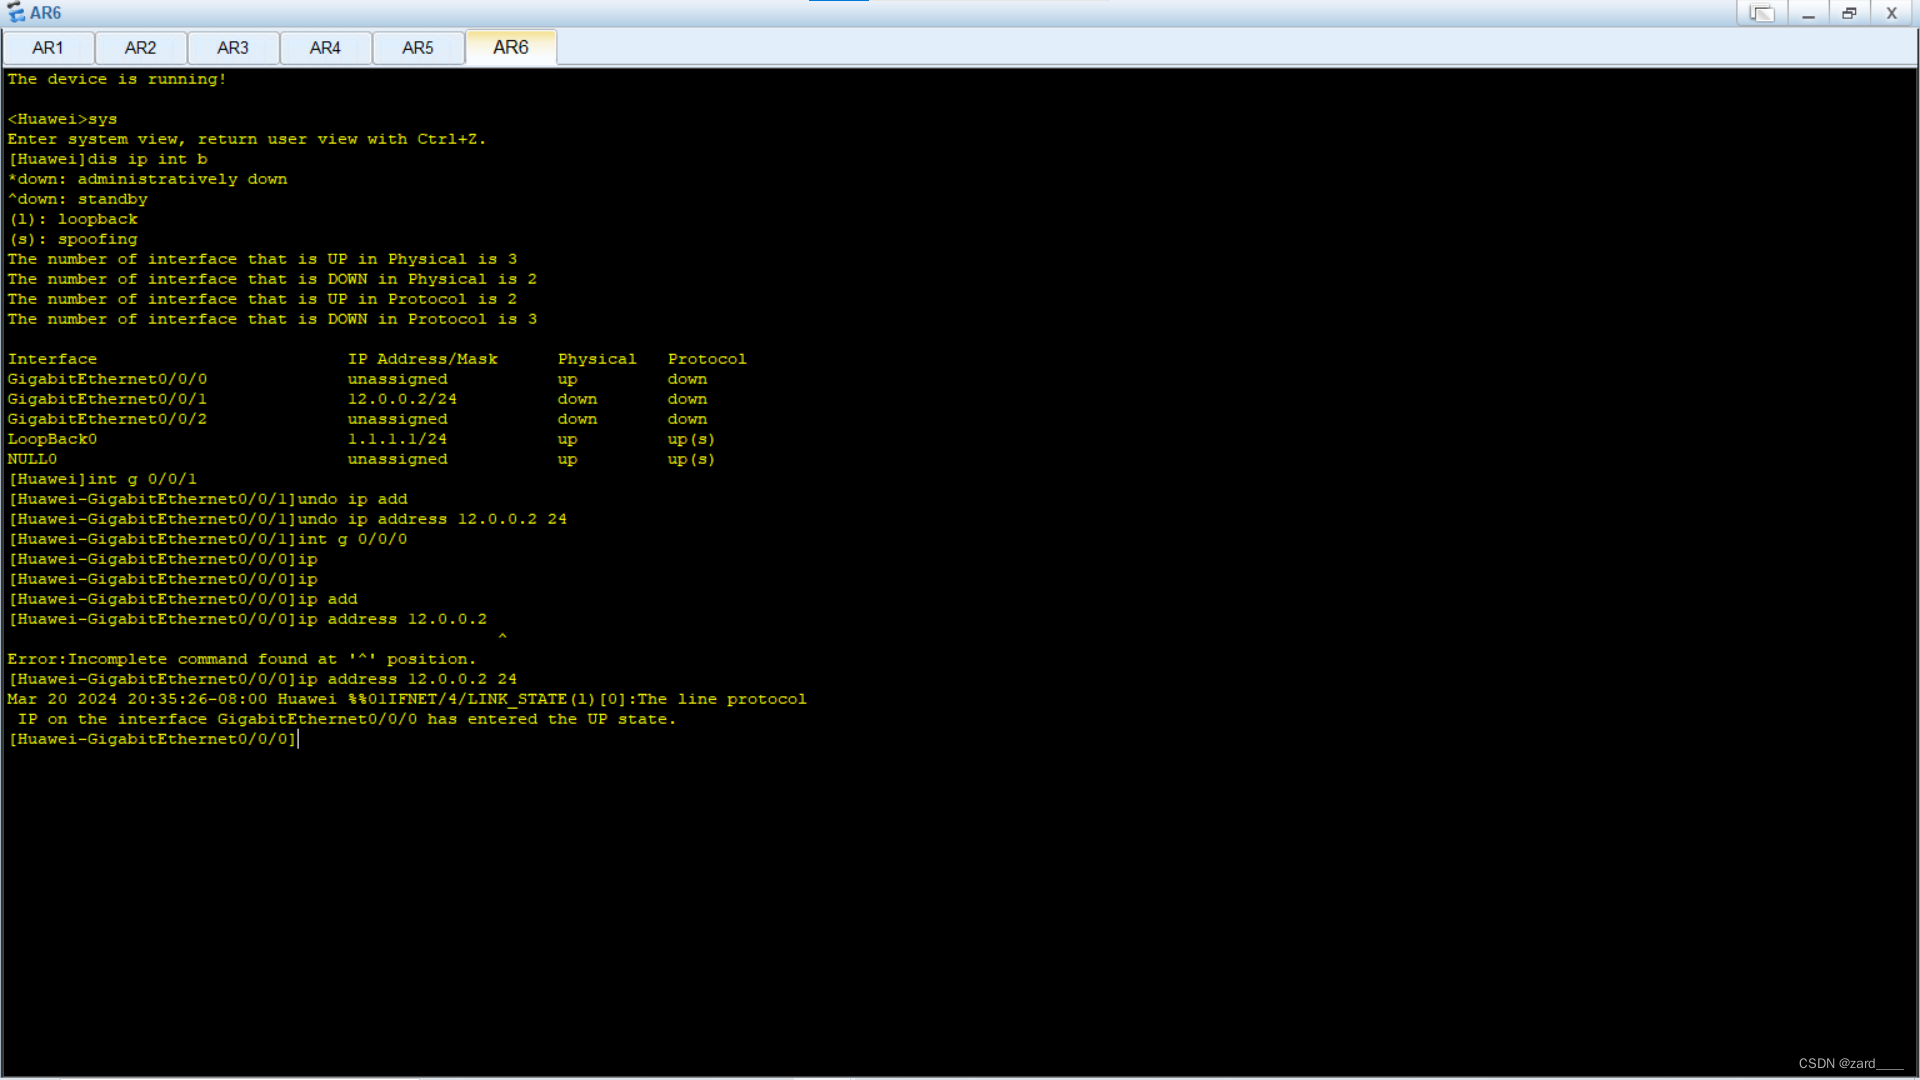
Task: Restore down the AR6 window
Action: coord(1849,13)
